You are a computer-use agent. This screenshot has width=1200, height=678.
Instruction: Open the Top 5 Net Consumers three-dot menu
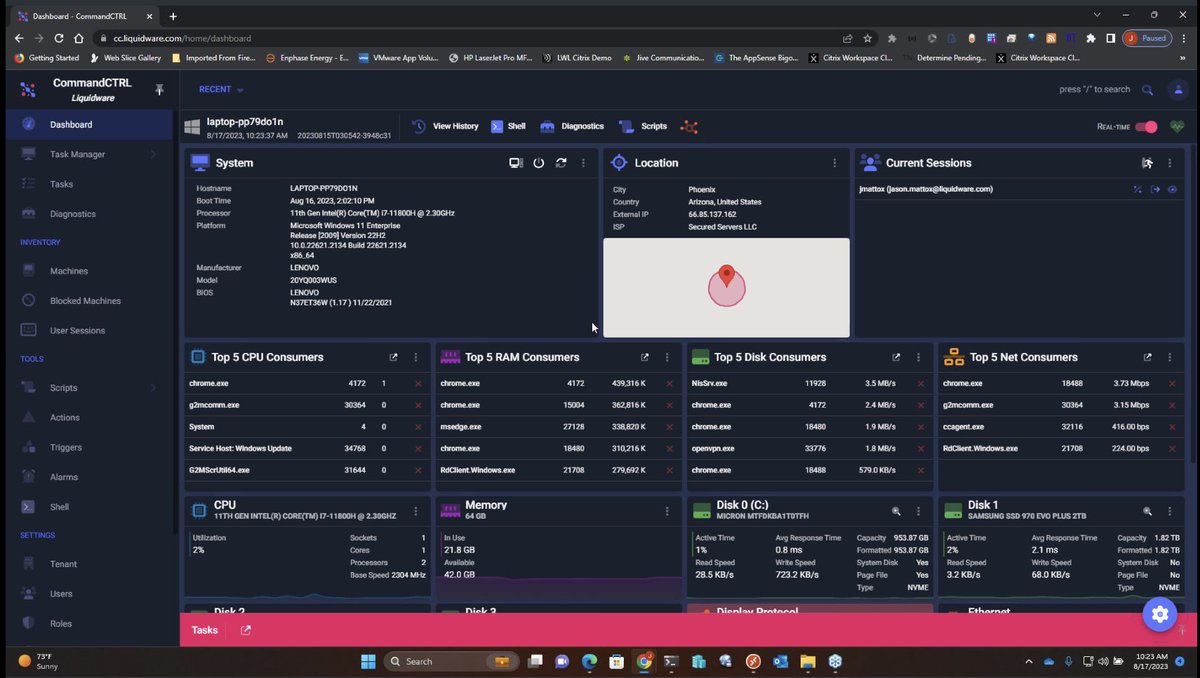(1170, 357)
